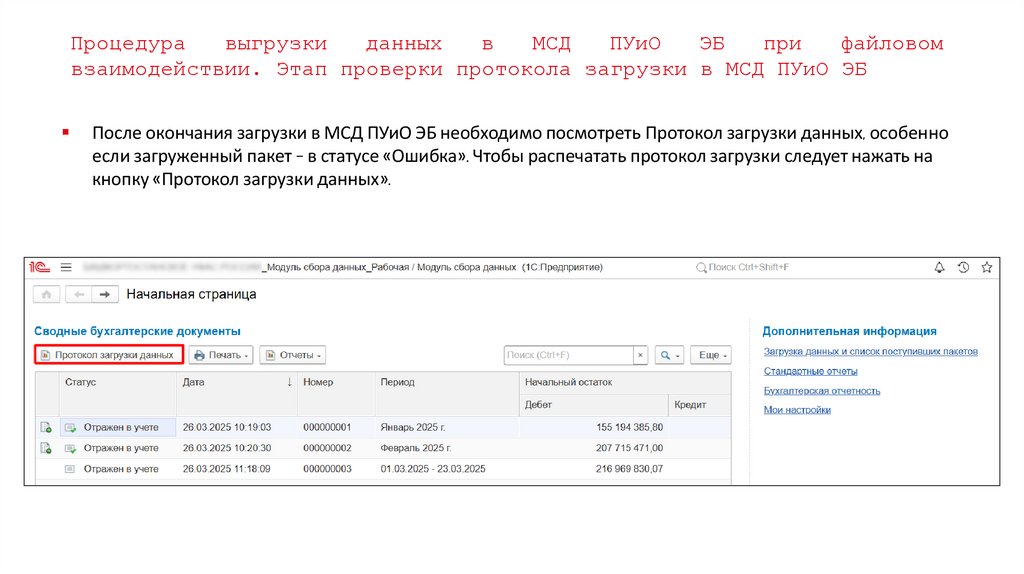Open Стандартные отчеты link

pyautogui.click(x=810, y=371)
